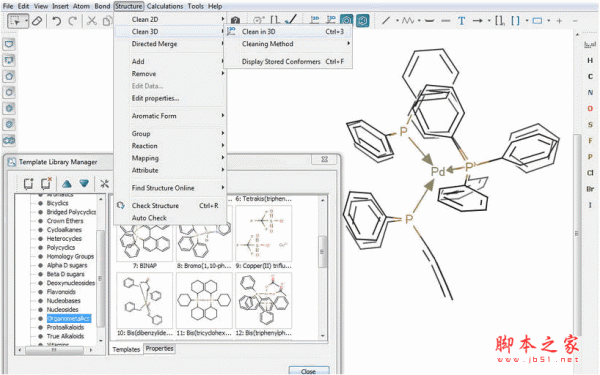The width and height of the screenshot is (600, 375).
Task: Expand the rectangle shape dropdown
Action: click(x=549, y=20)
